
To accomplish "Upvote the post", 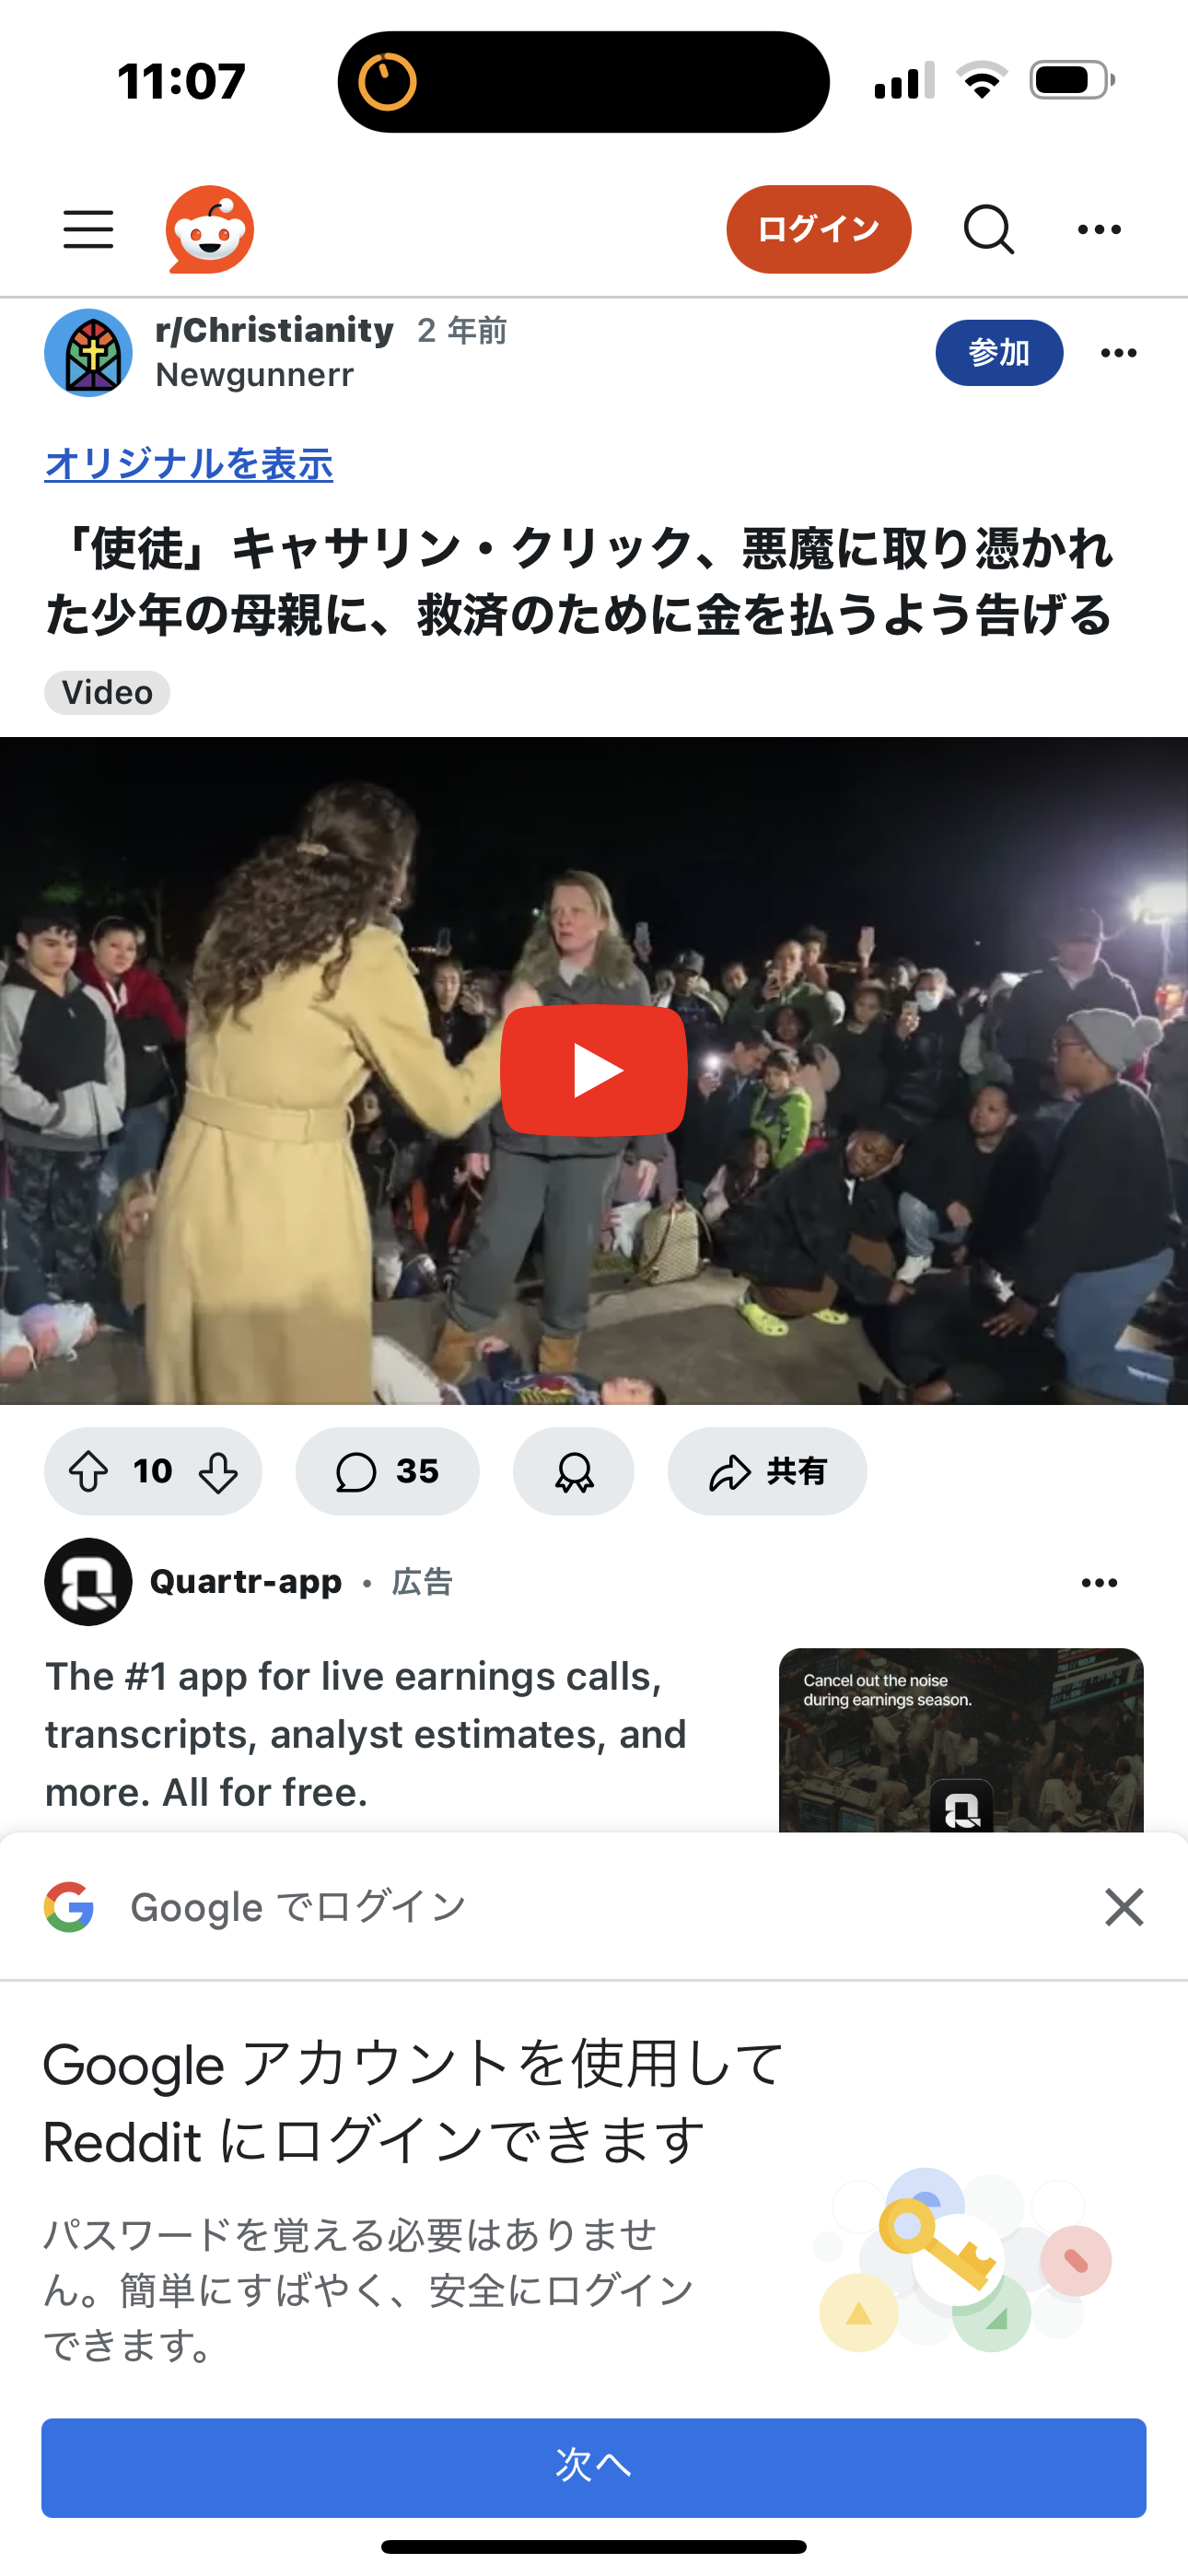I will tap(89, 1471).
